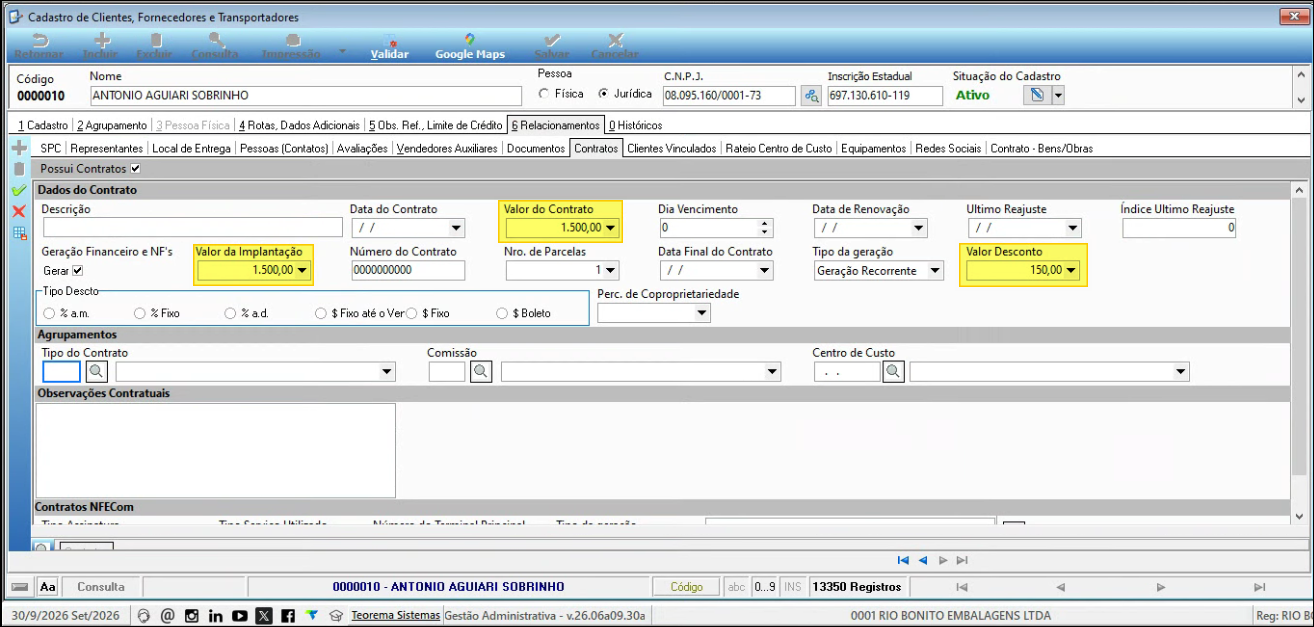
Task: Go to the first record with navigation arrow
Action: 903,560
